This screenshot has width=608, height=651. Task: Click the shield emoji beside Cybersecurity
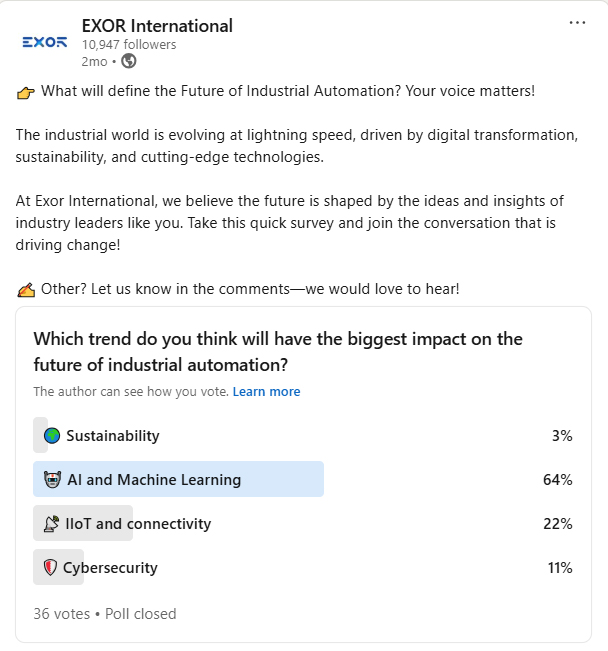tap(51, 568)
